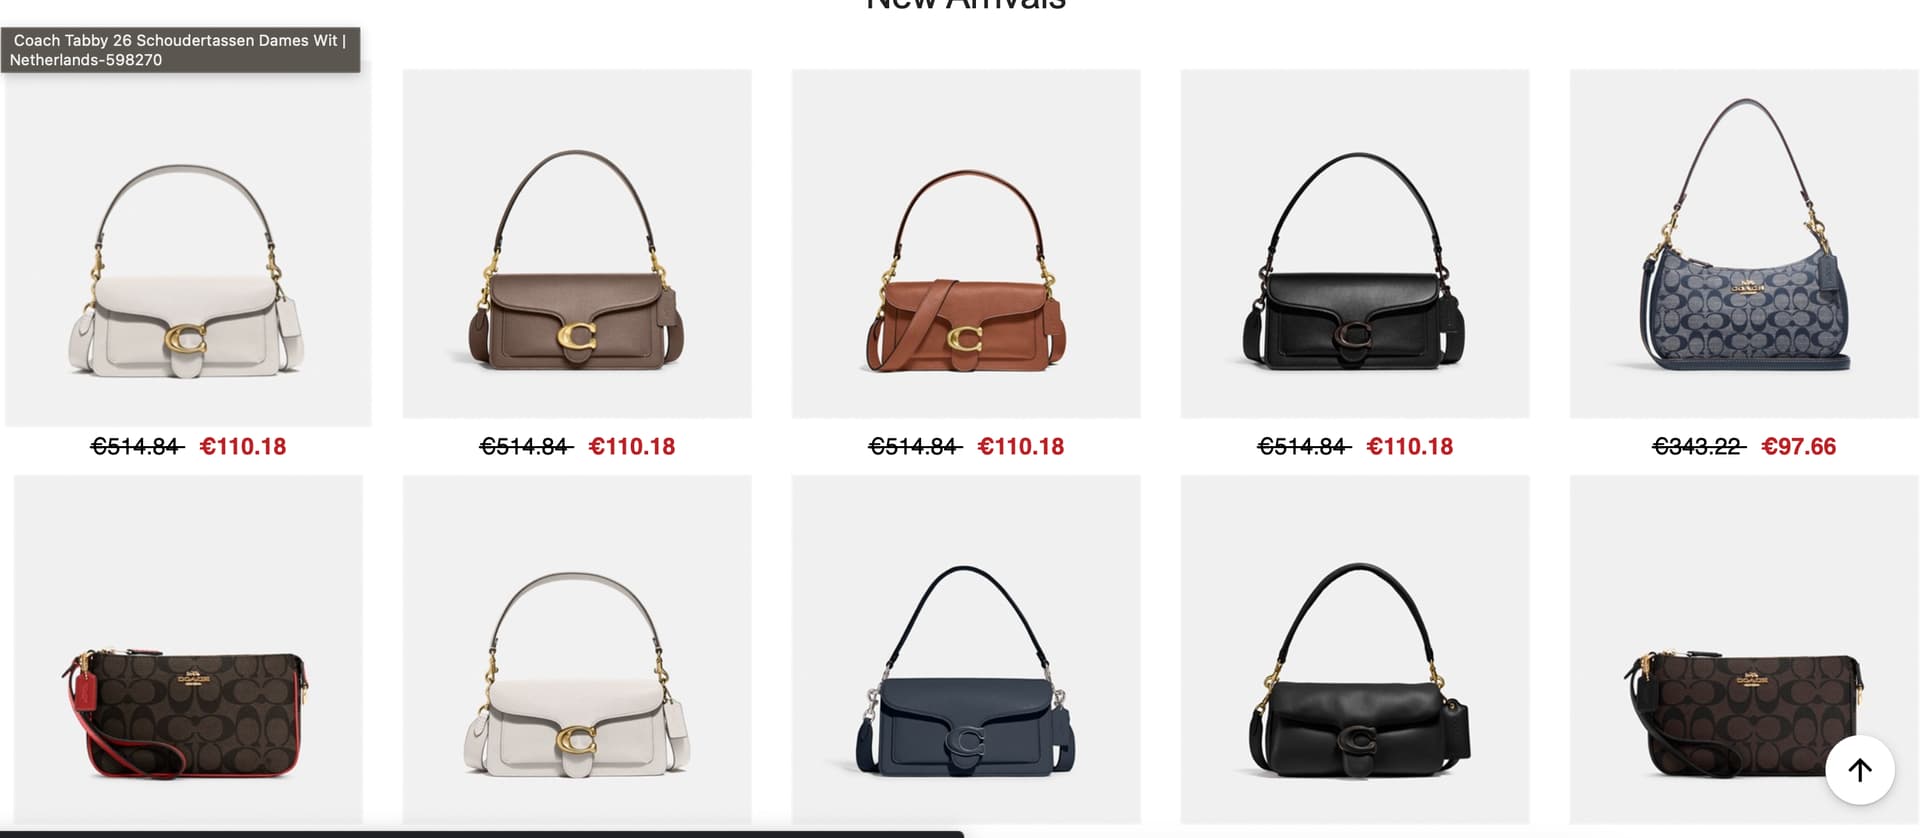
Task: Select the dark brown signature wristlet
Action: [x=1744, y=650]
